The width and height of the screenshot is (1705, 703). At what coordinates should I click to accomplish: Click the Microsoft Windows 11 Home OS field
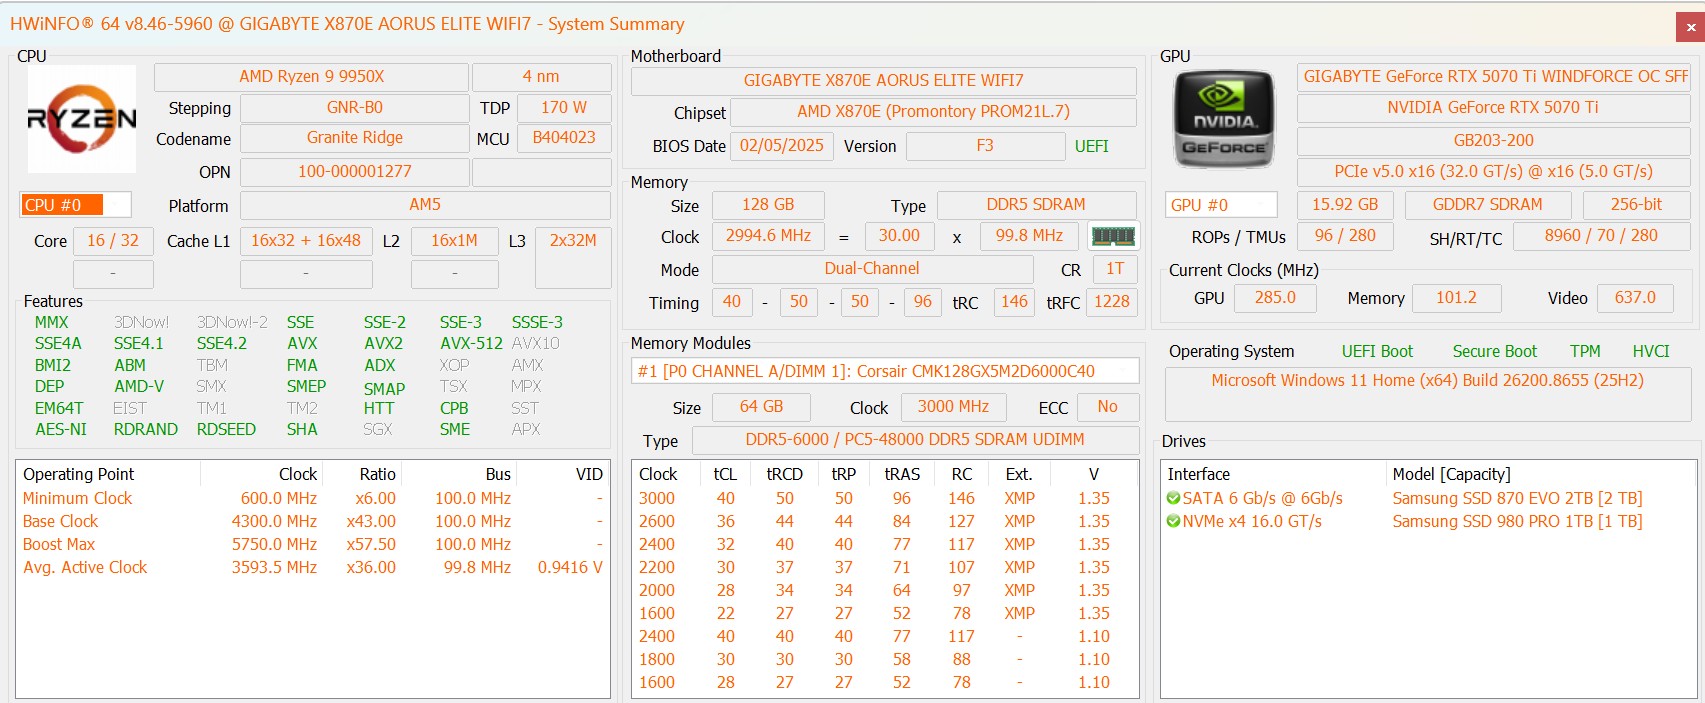pos(1427,394)
